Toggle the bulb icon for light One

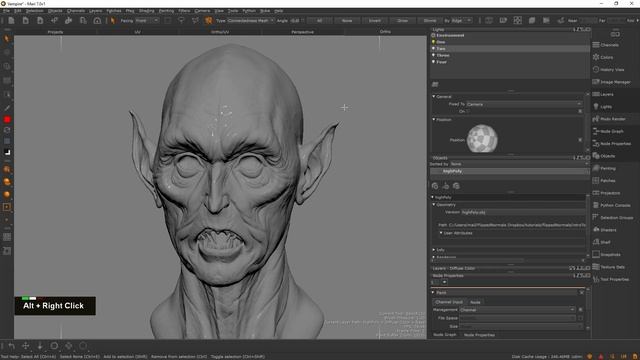tap(433, 42)
